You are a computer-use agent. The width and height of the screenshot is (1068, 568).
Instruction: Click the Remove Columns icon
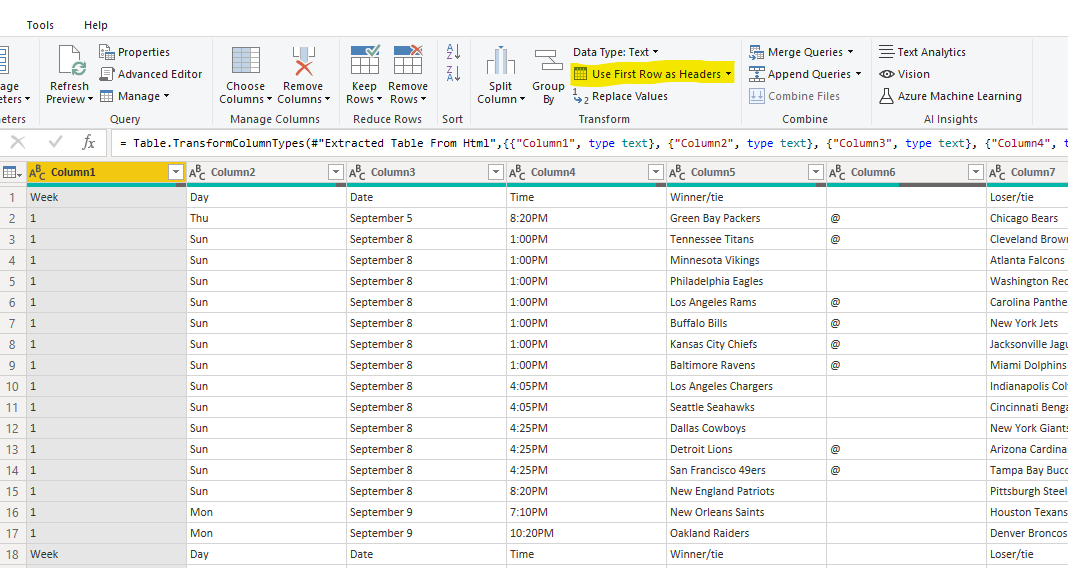(x=303, y=61)
